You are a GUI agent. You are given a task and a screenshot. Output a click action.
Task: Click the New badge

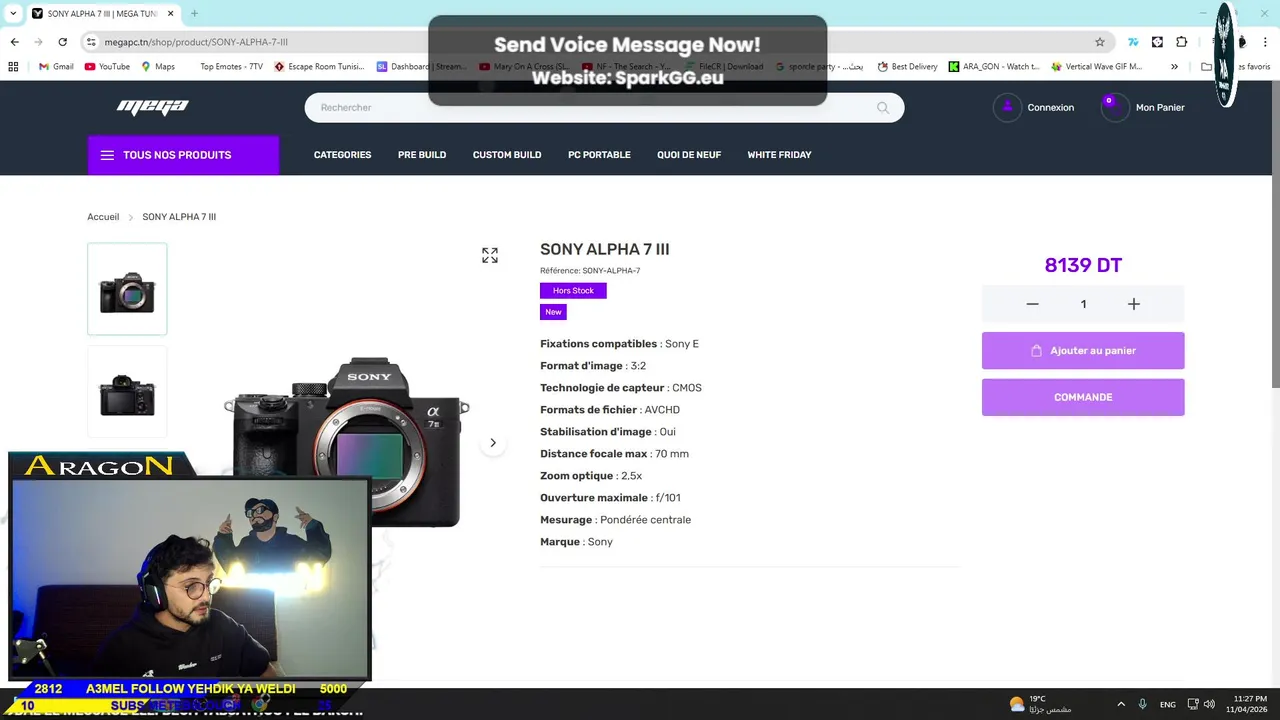553,312
